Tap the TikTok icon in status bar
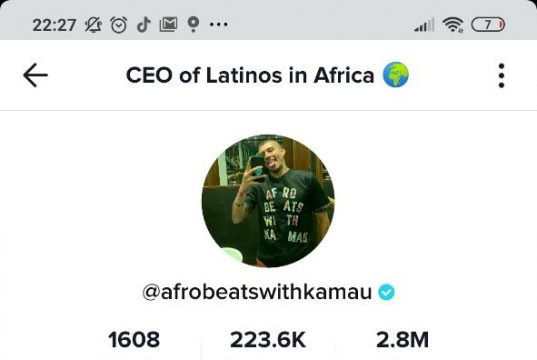The width and height of the screenshot is (537, 360). pyautogui.click(x=143, y=25)
